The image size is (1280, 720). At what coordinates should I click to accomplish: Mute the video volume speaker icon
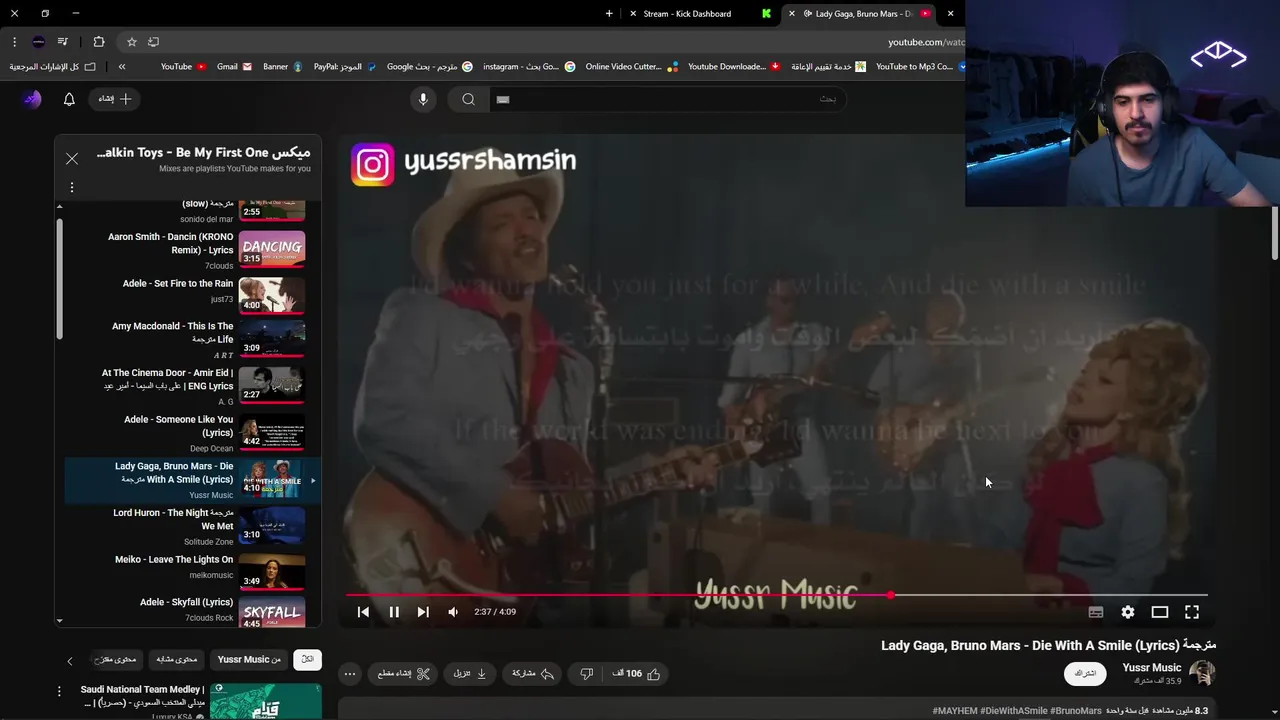point(453,612)
